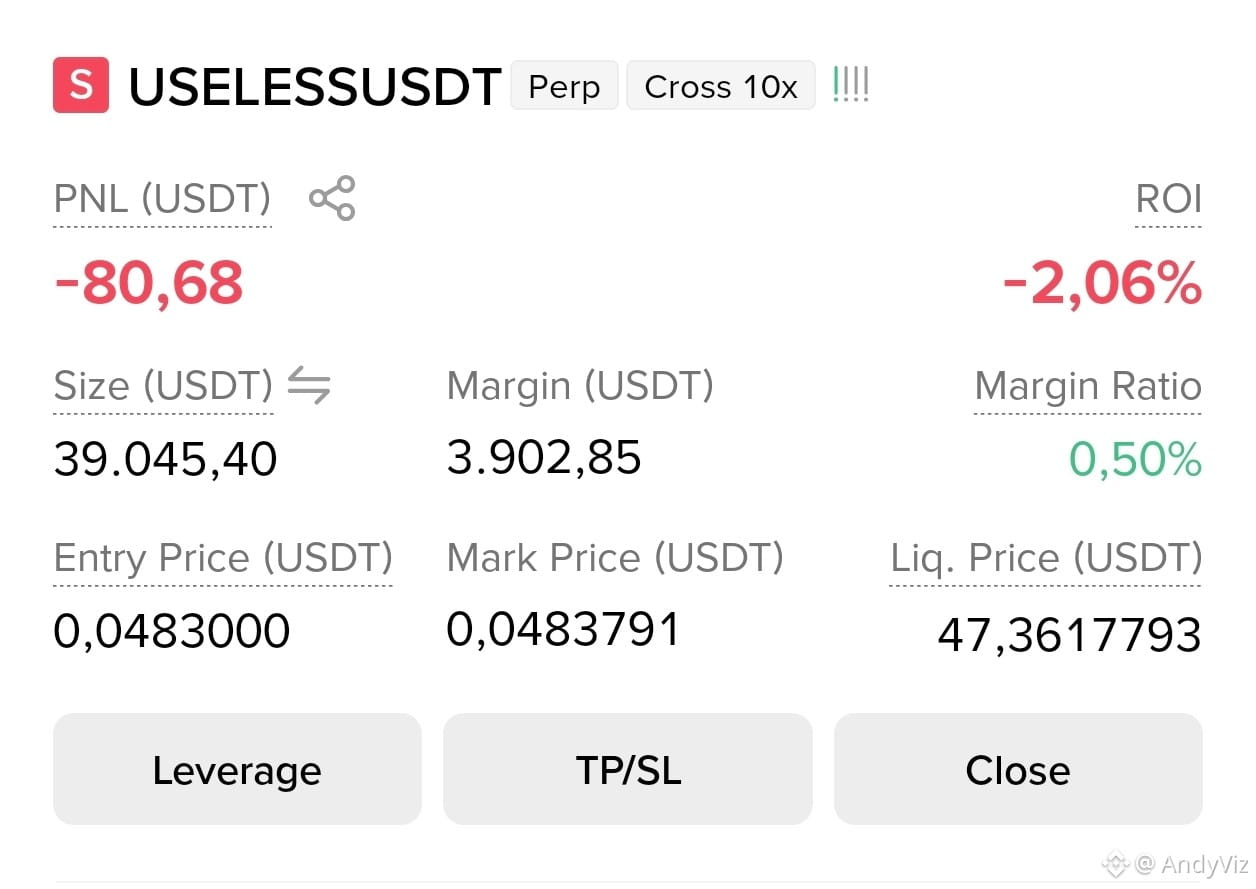Tap Size (USDT) label
Screen dimensions: 1256x889
click(x=163, y=386)
